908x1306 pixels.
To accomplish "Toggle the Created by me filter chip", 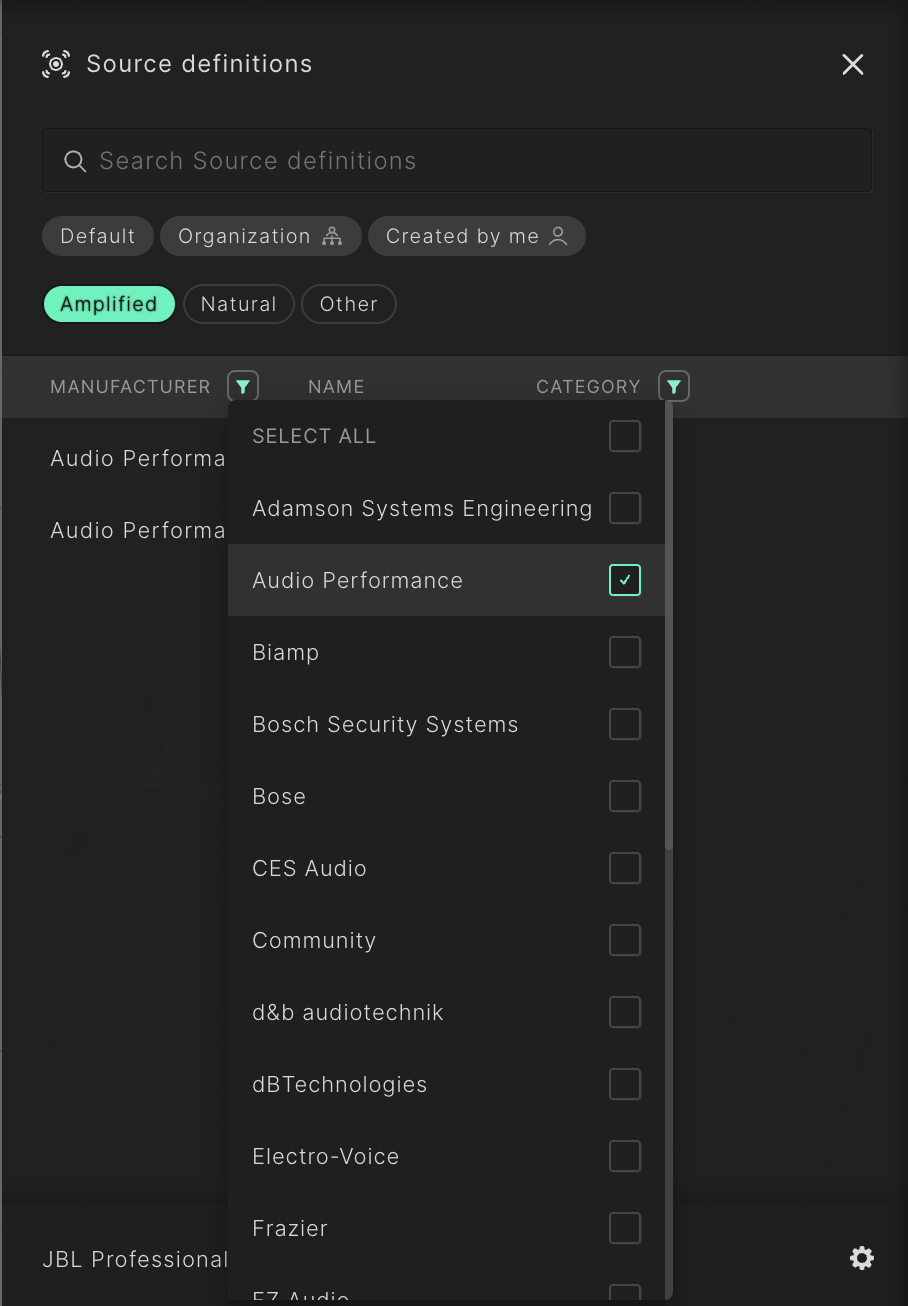I will 477,236.
